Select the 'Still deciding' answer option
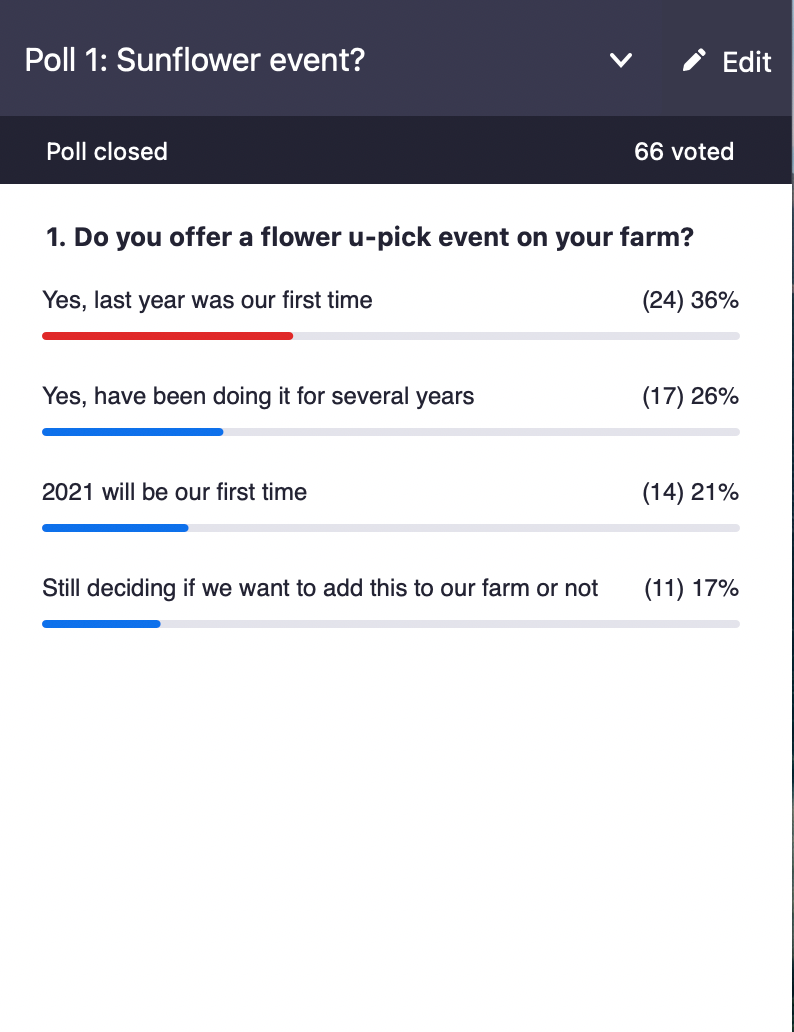This screenshot has height=1032, width=794. pyautogui.click(x=320, y=588)
